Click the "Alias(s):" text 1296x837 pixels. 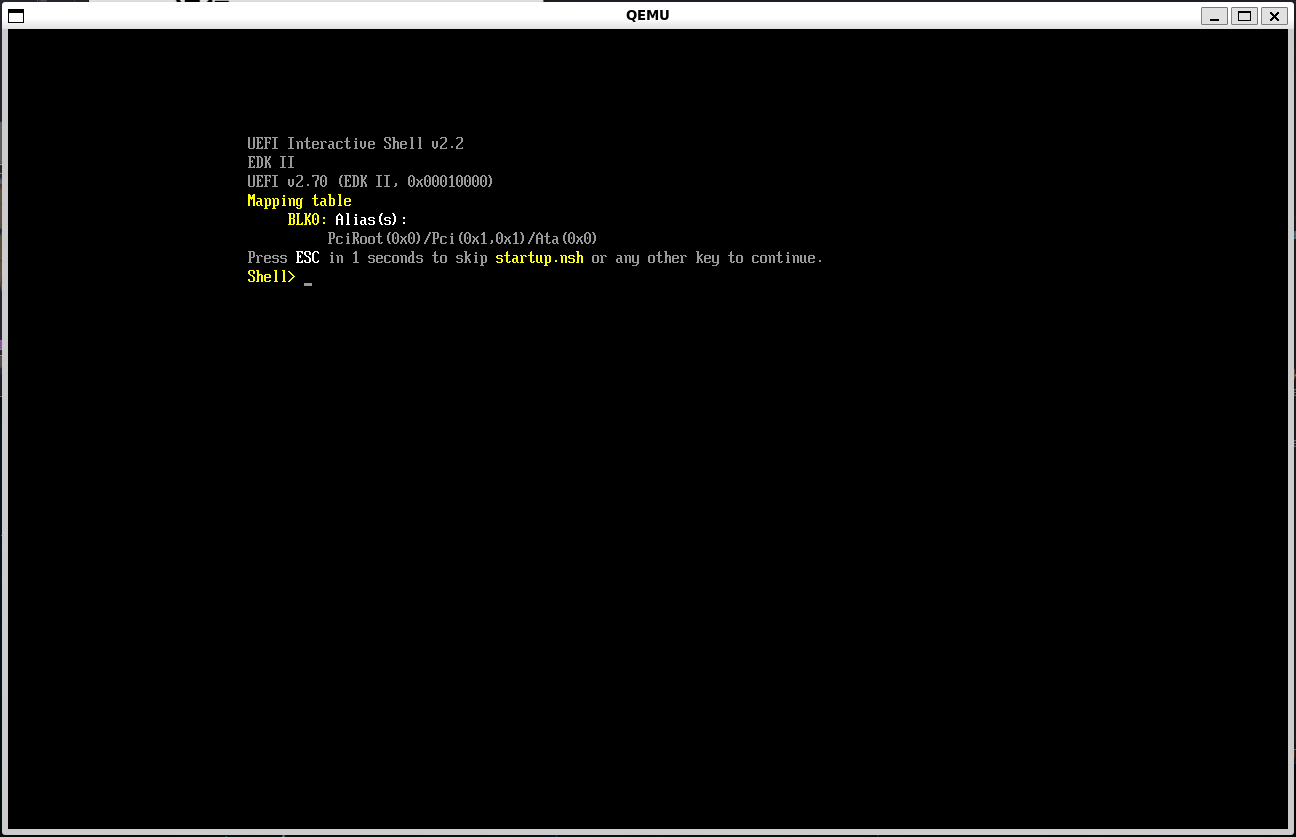[x=371, y=220]
